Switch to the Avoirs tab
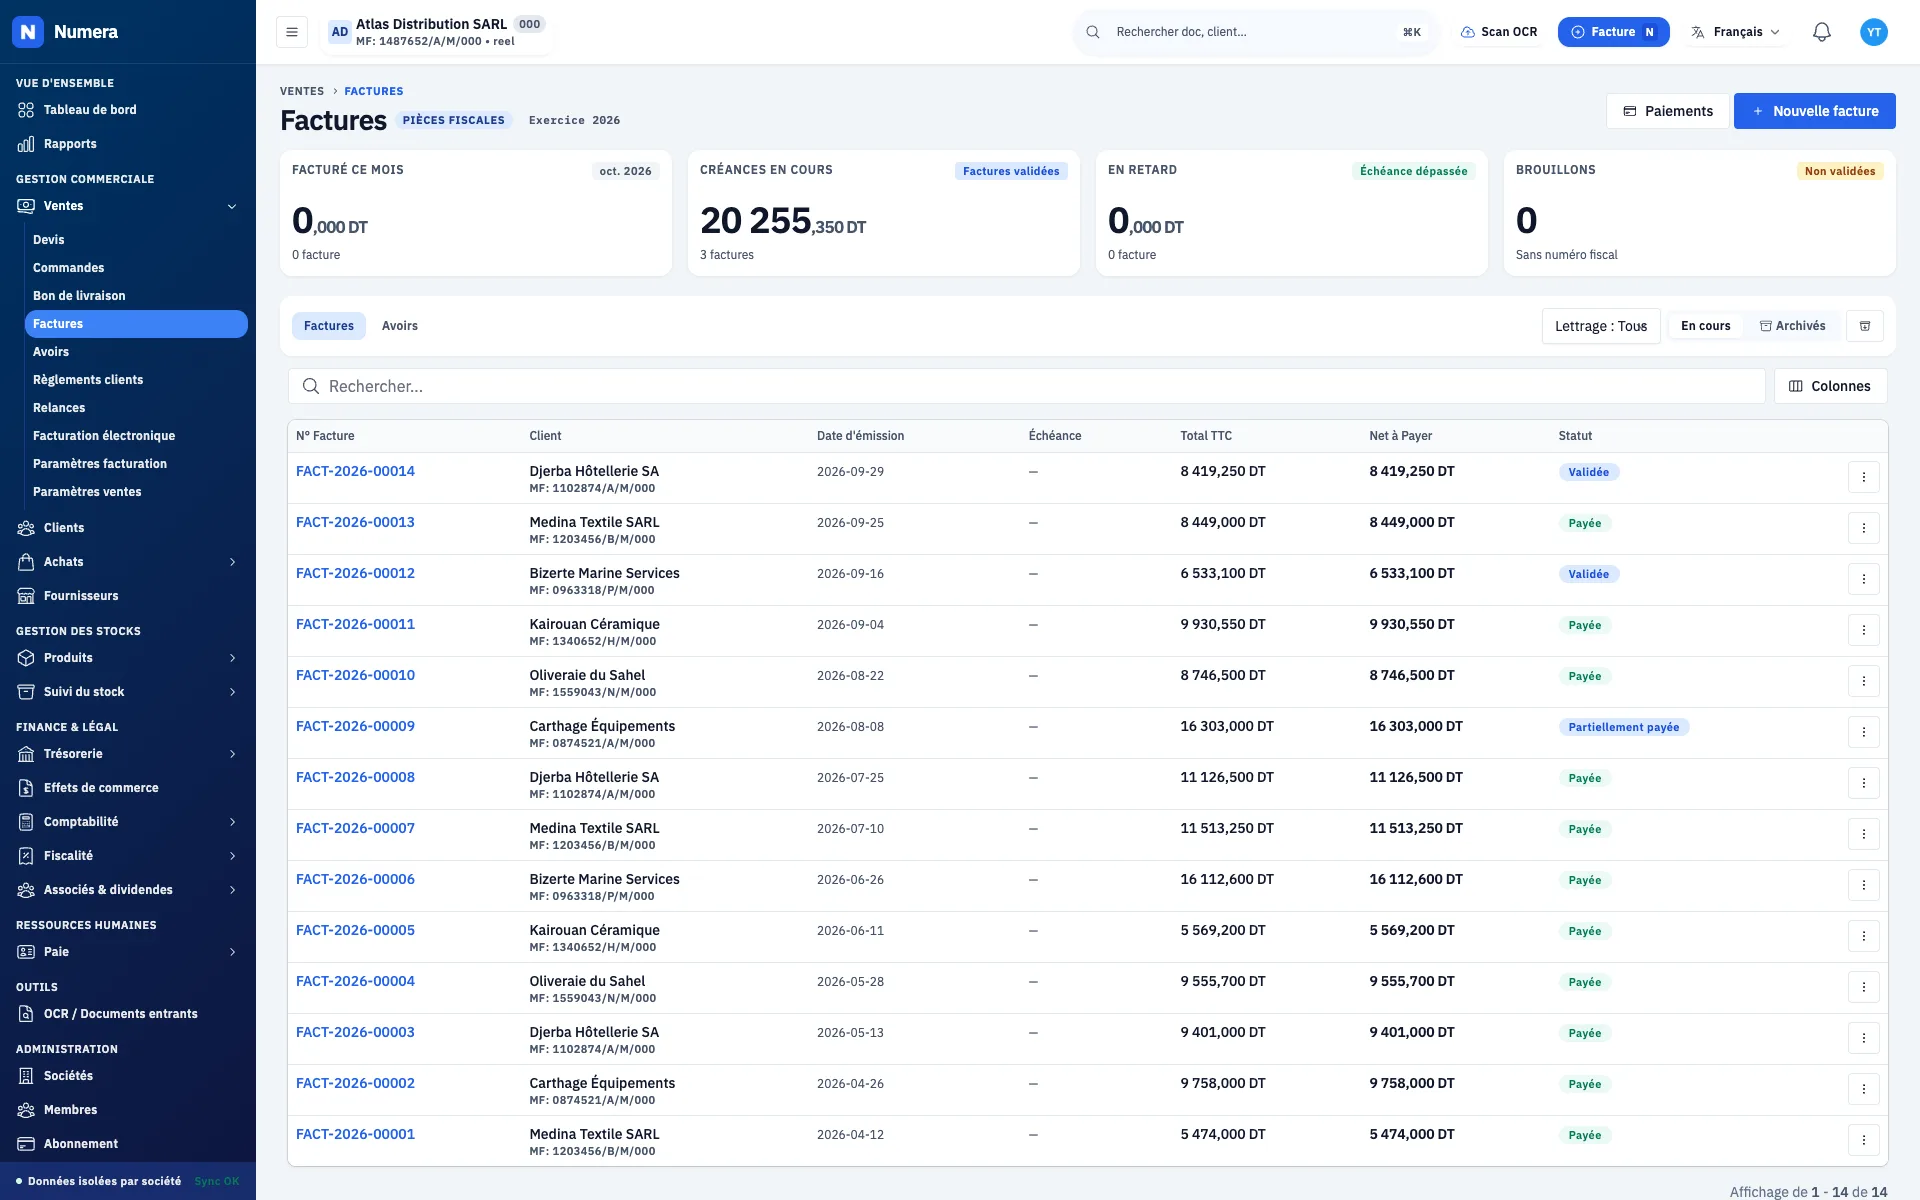 [400, 326]
